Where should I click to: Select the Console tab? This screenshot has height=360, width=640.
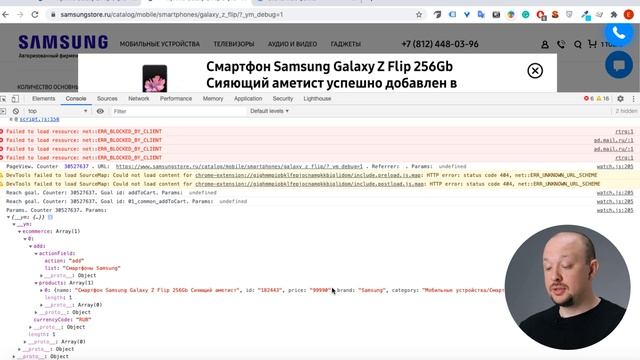pyautogui.click(x=76, y=99)
